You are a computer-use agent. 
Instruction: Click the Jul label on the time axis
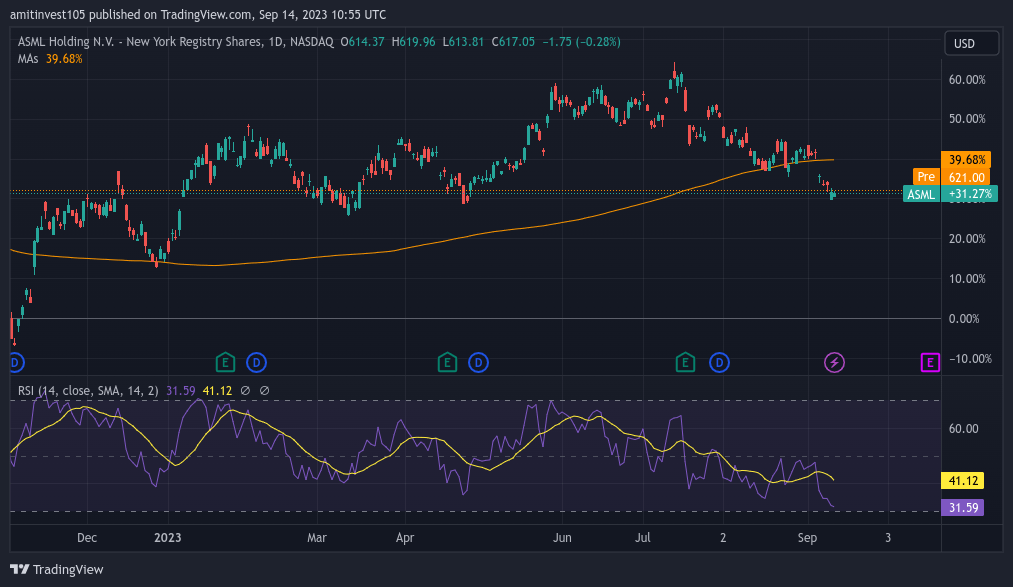(x=643, y=538)
